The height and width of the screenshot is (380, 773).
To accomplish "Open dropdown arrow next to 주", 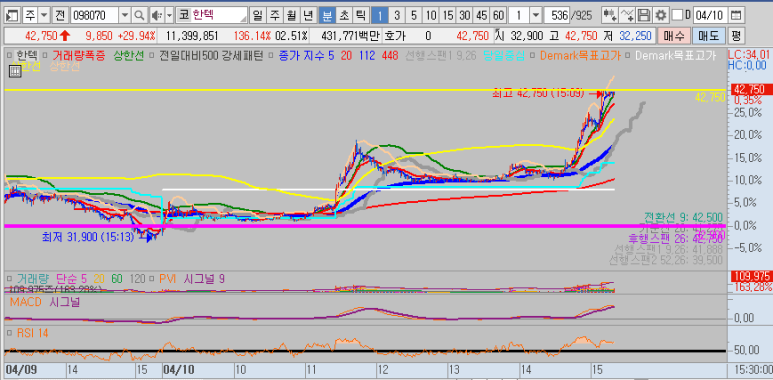I will click(x=44, y=15).
